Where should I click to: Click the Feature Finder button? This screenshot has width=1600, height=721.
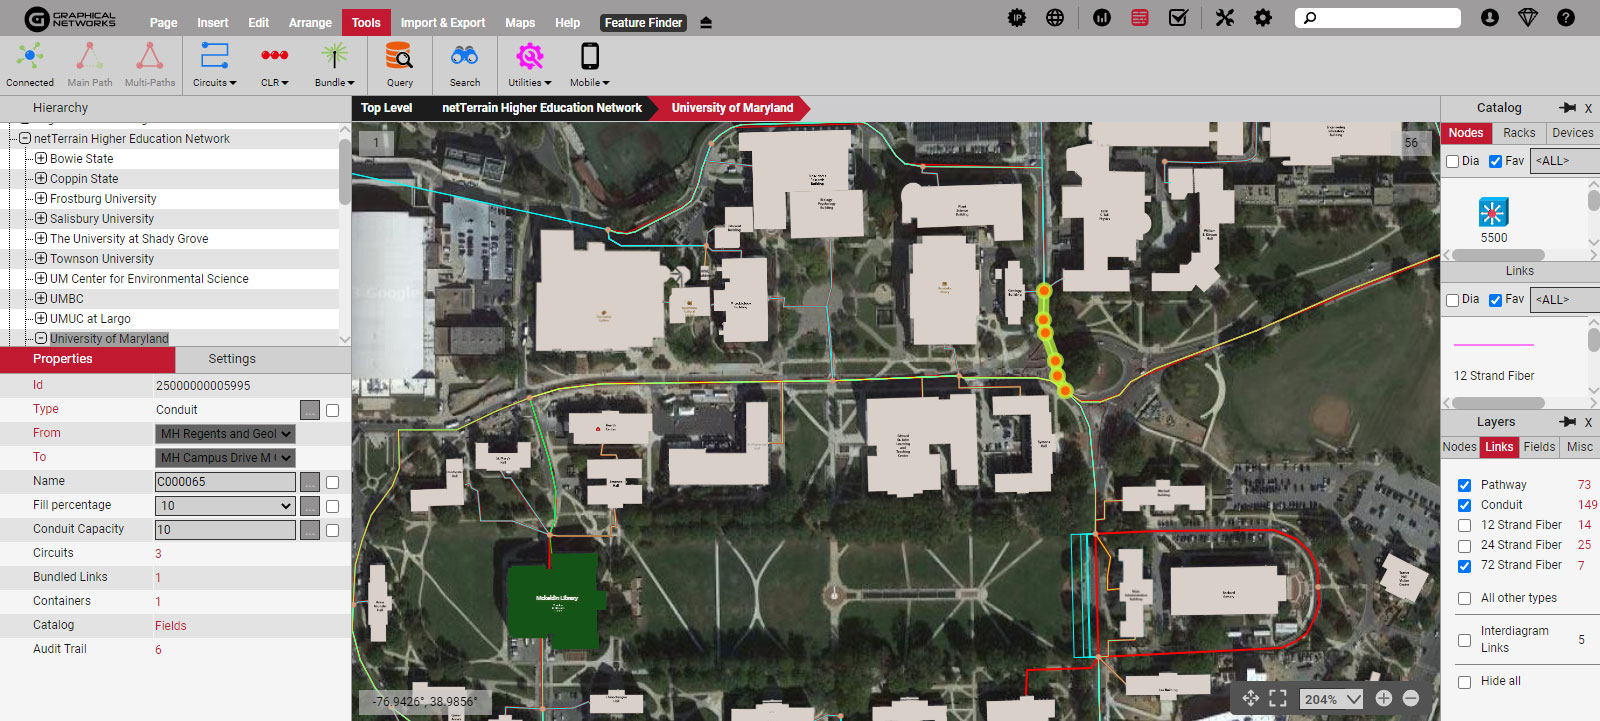pos(643,23)
